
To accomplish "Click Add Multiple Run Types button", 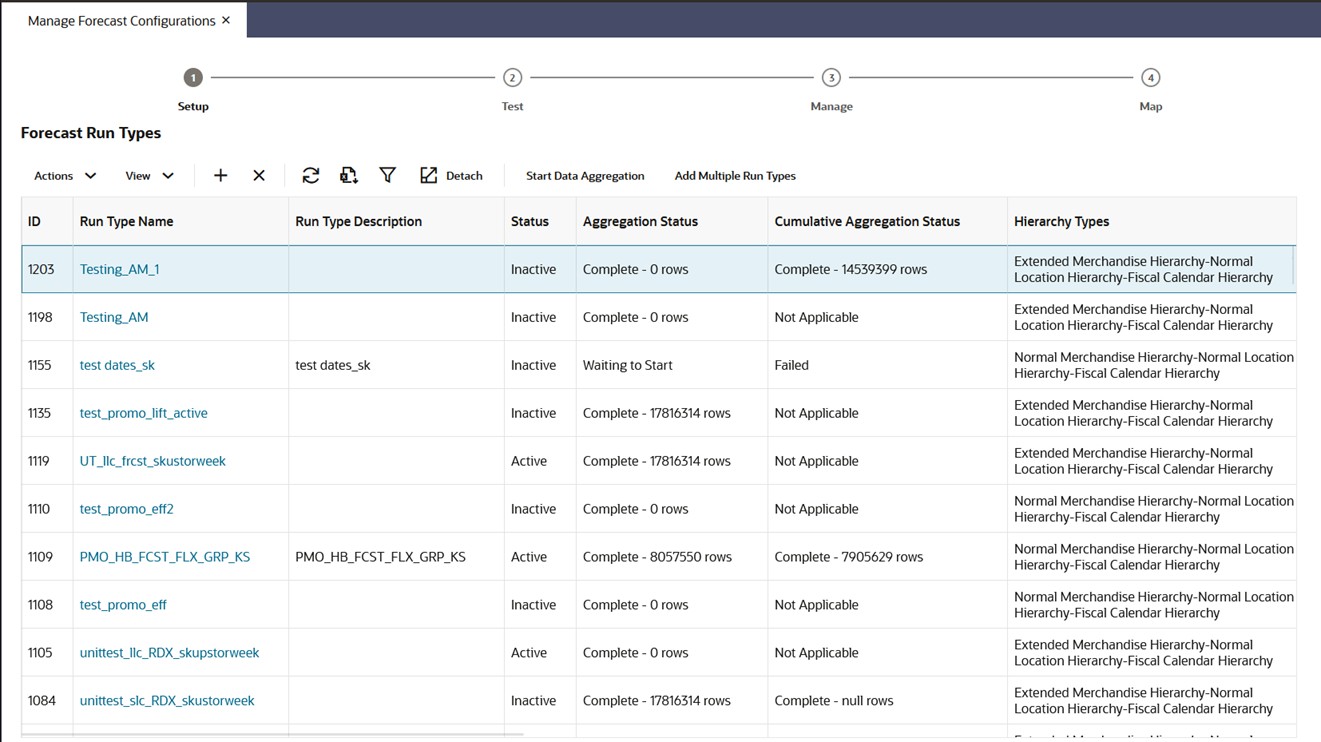I will pos(735,176).
